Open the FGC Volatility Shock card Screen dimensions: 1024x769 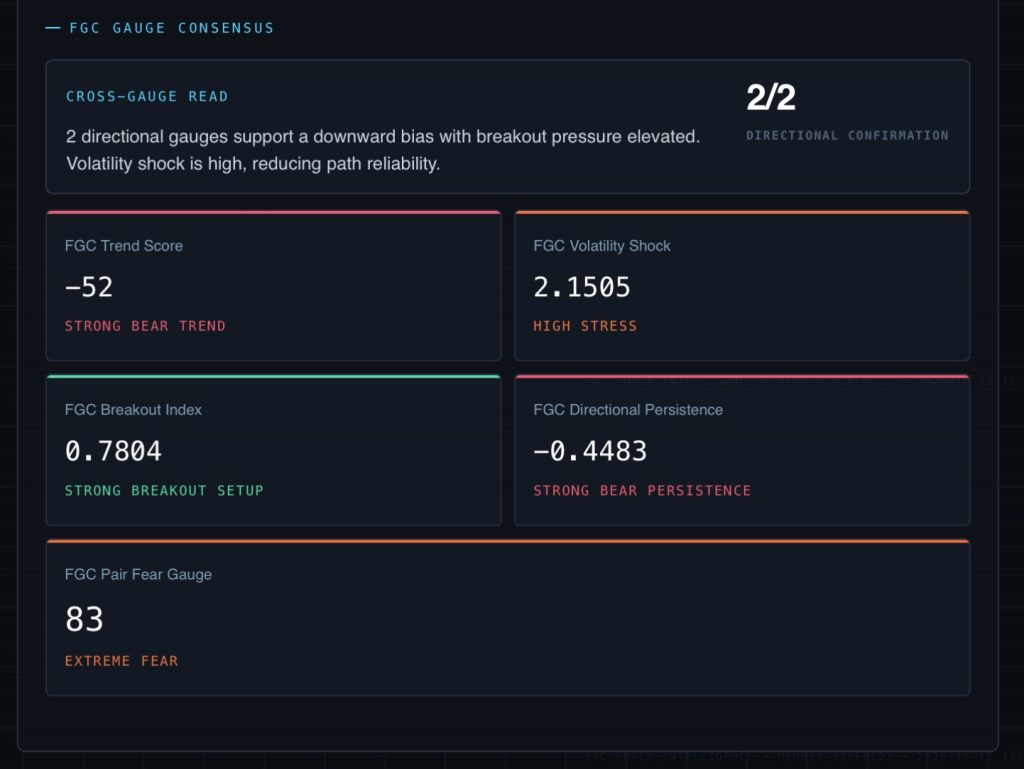click(x=742, y=285)
